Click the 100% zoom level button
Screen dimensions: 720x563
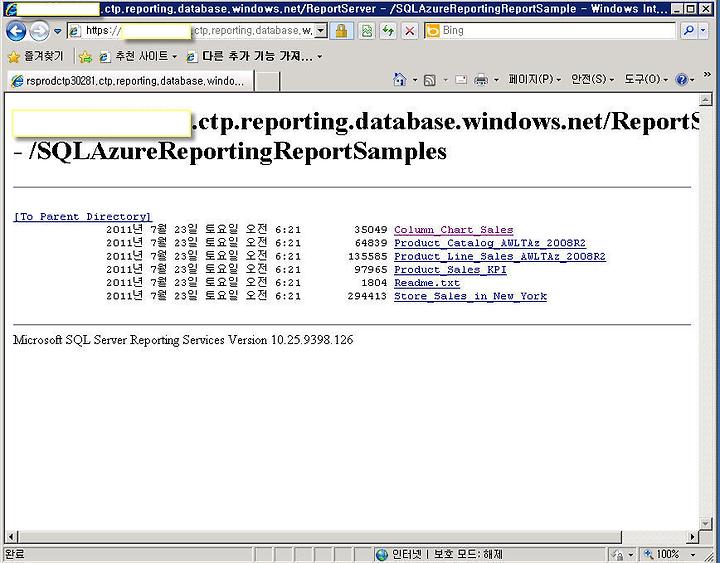[x=661, y=555]
